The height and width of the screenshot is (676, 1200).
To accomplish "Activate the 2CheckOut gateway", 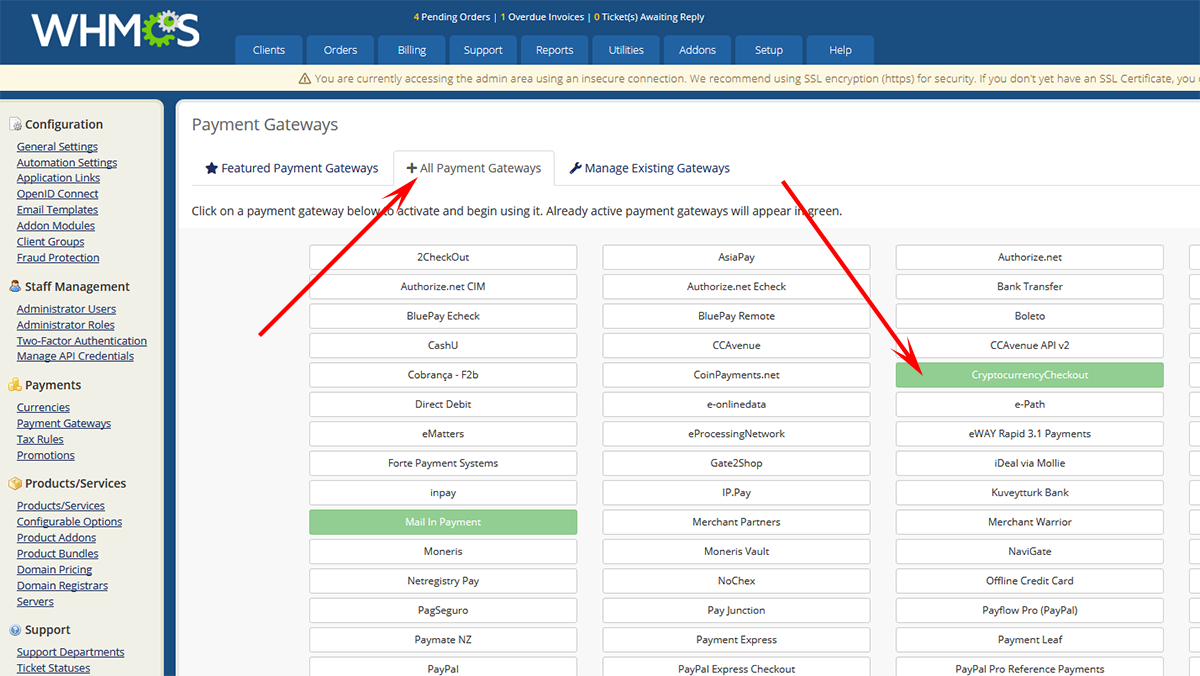I will pos(443,257).
